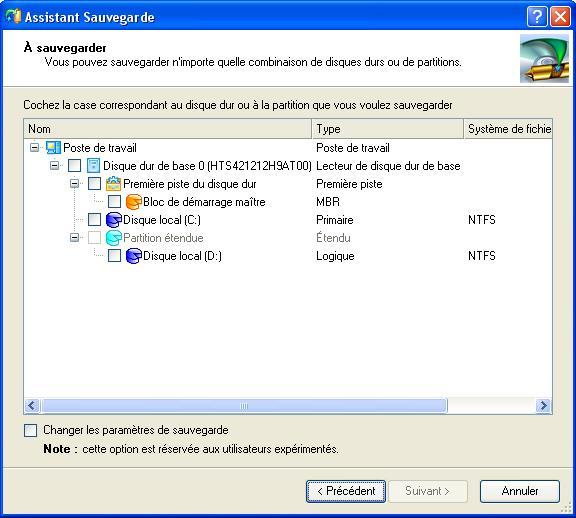This screenshot has height=518, width=576.
Task: Click the help question mark icon in the title bar
Action: (537, 17)
